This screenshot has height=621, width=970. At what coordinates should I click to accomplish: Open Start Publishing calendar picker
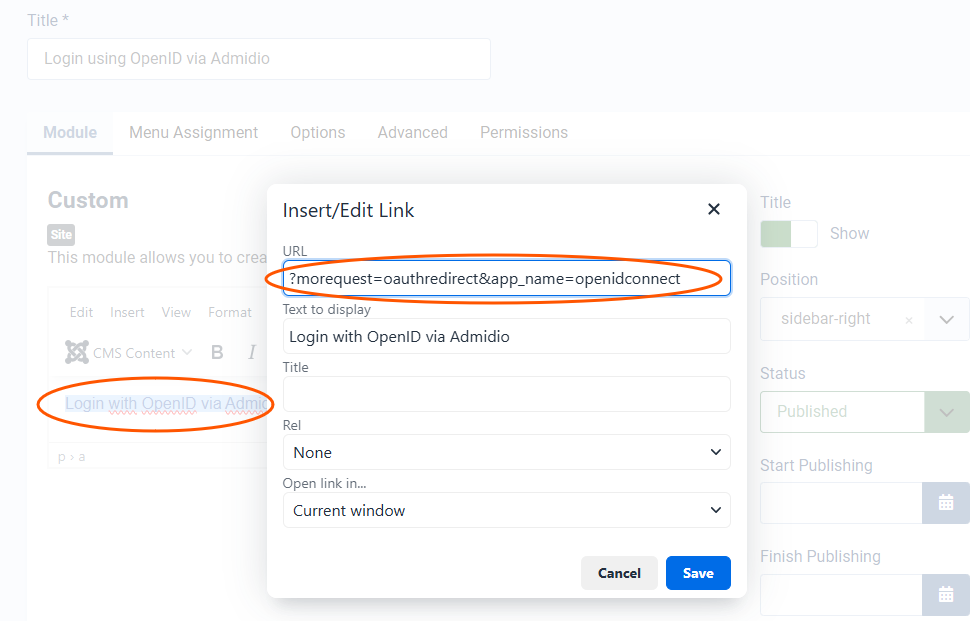pos(945,503)
